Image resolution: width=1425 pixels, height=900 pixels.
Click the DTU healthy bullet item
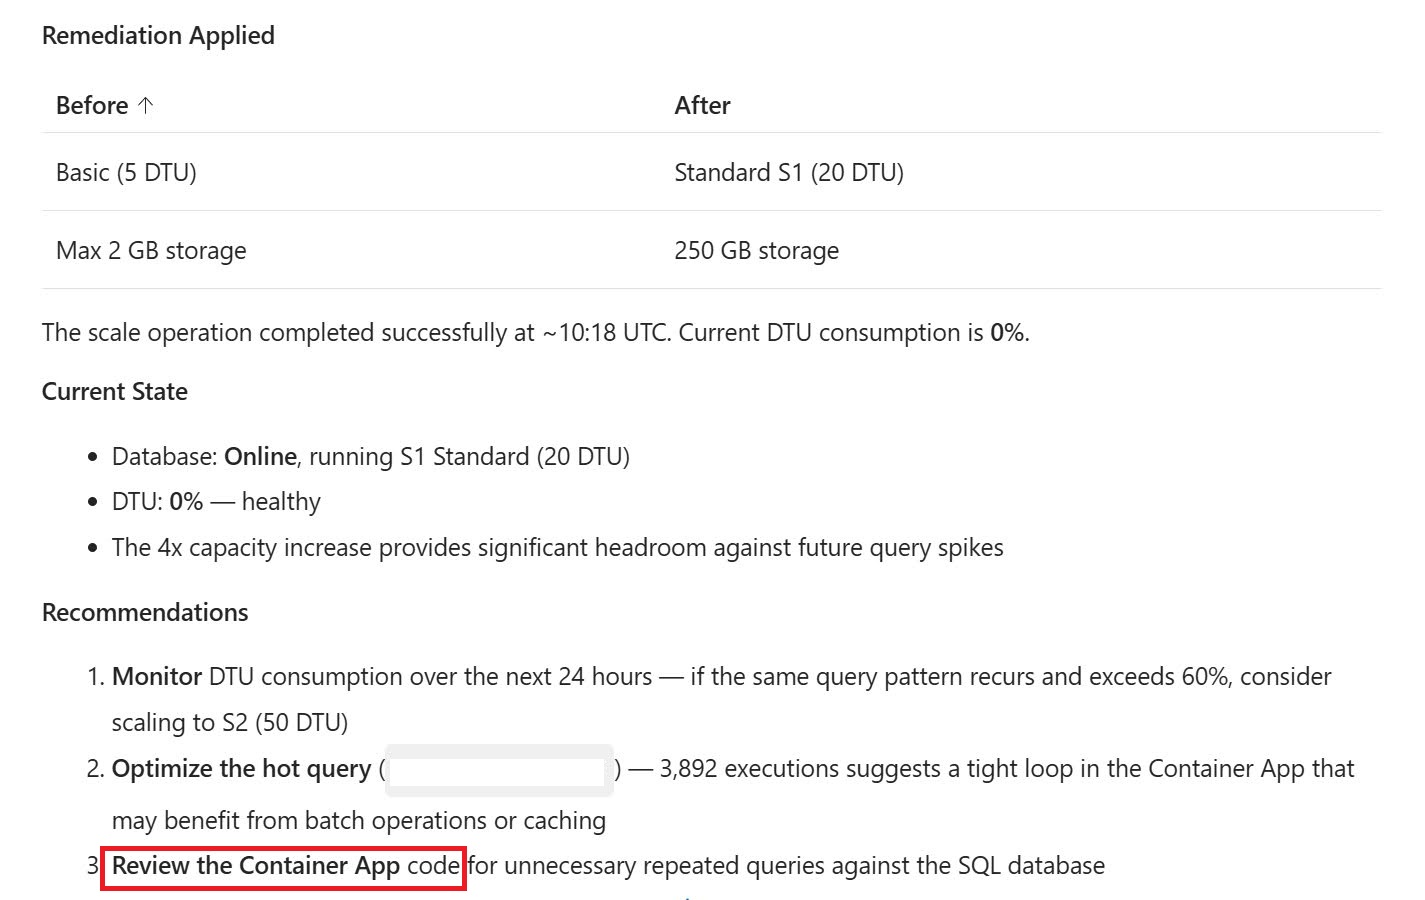tap(216, 502)
